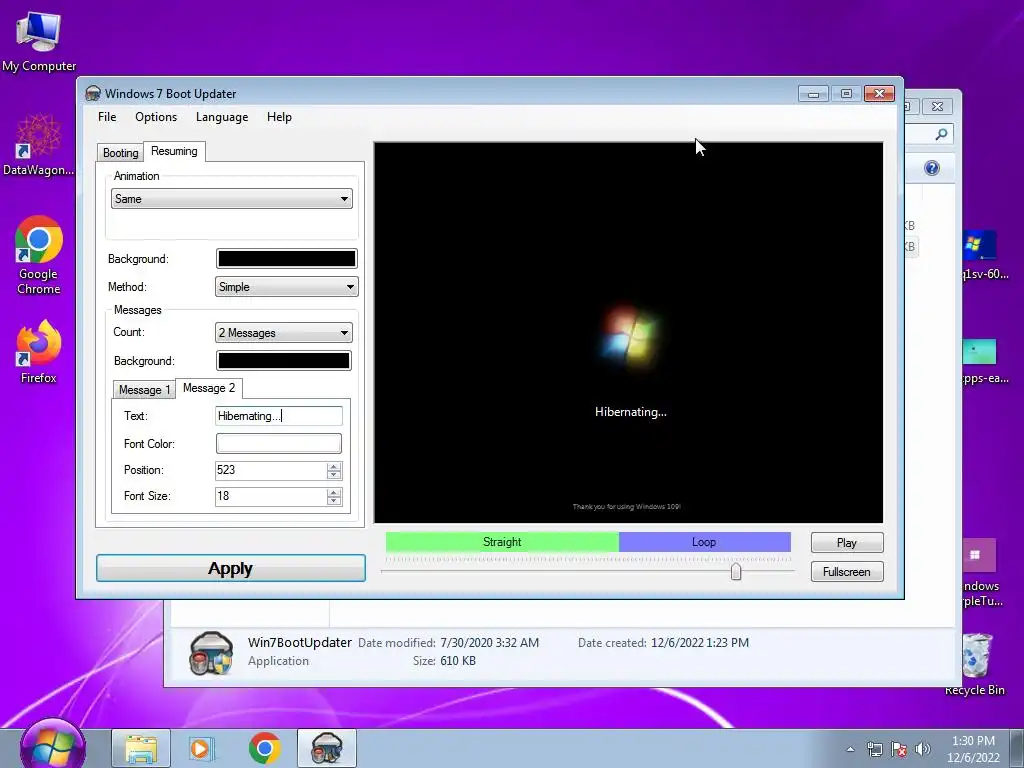1024x768 pixels.
Task: Click Win7BootUpdater taskbar button
Action: (x=327, y=748)
